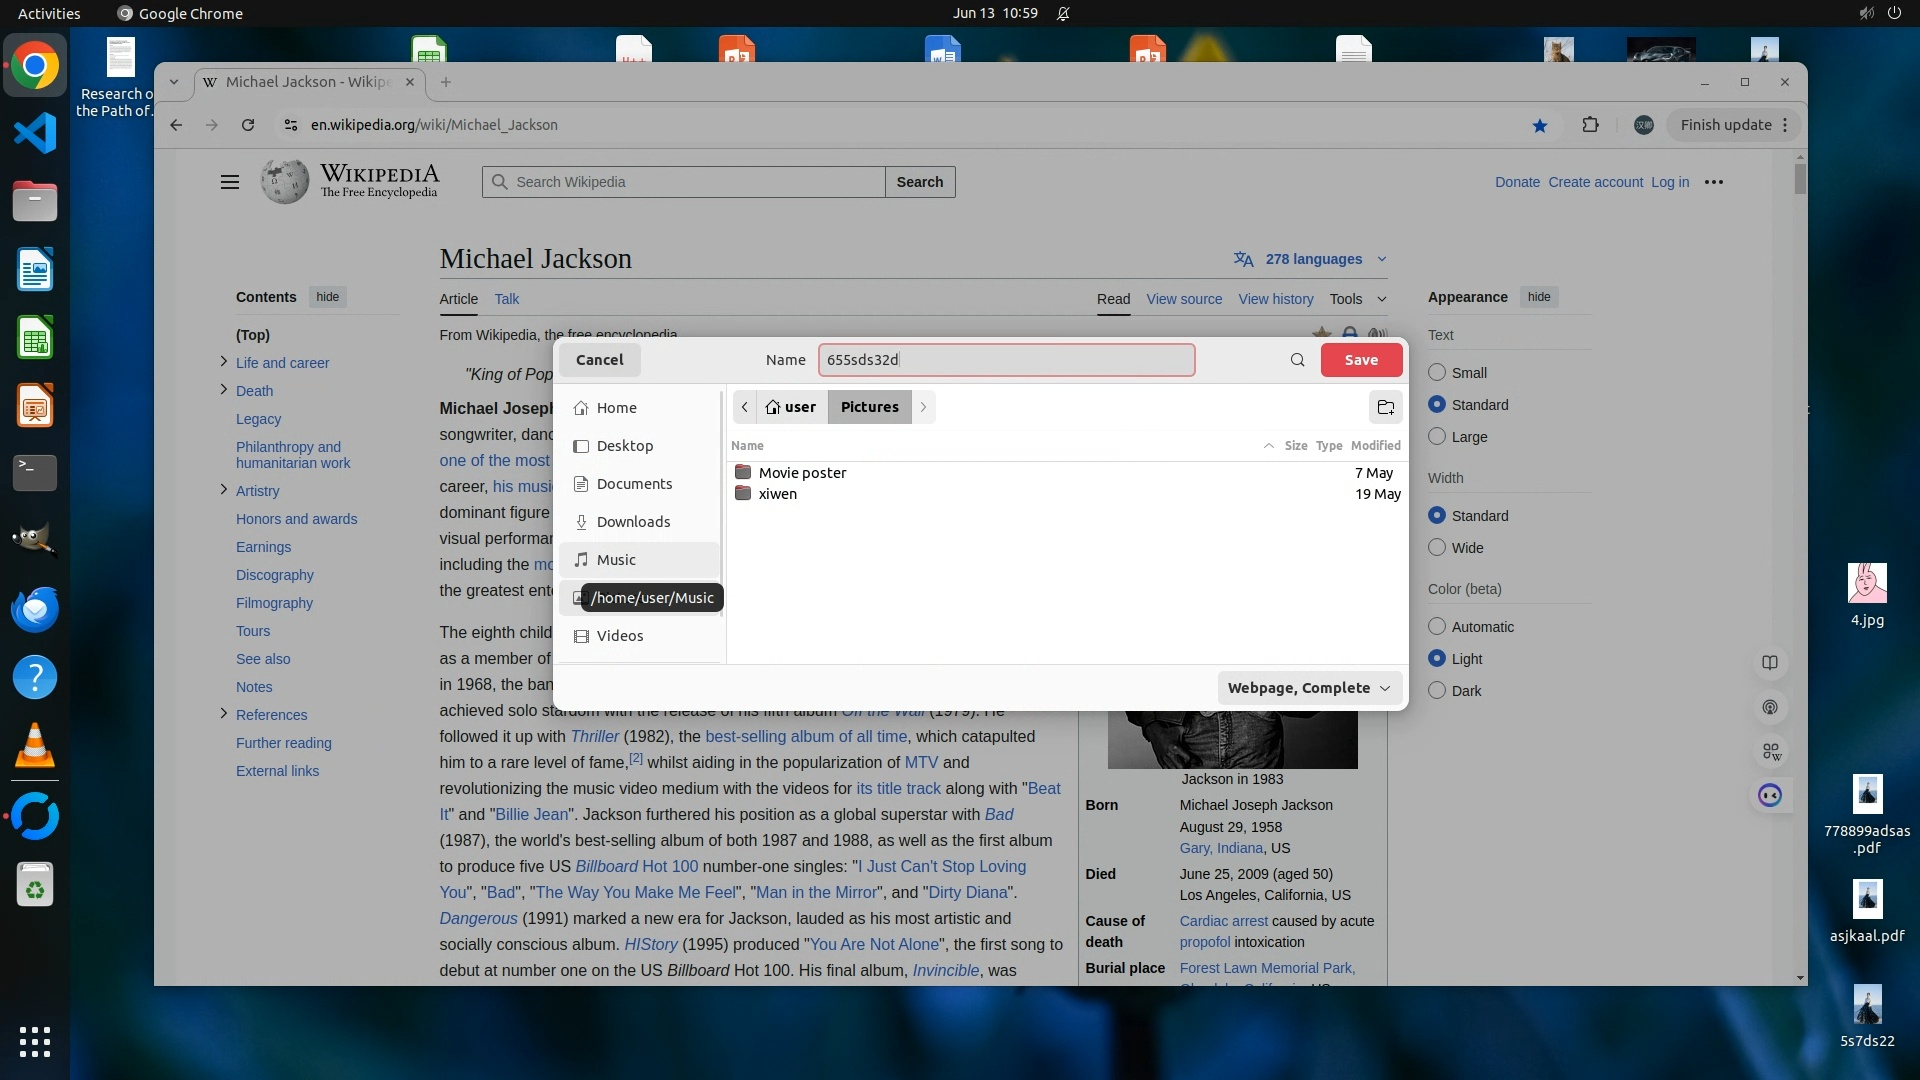Click the page reload icon
1920x1080 pixels.
tap(248, 125)
